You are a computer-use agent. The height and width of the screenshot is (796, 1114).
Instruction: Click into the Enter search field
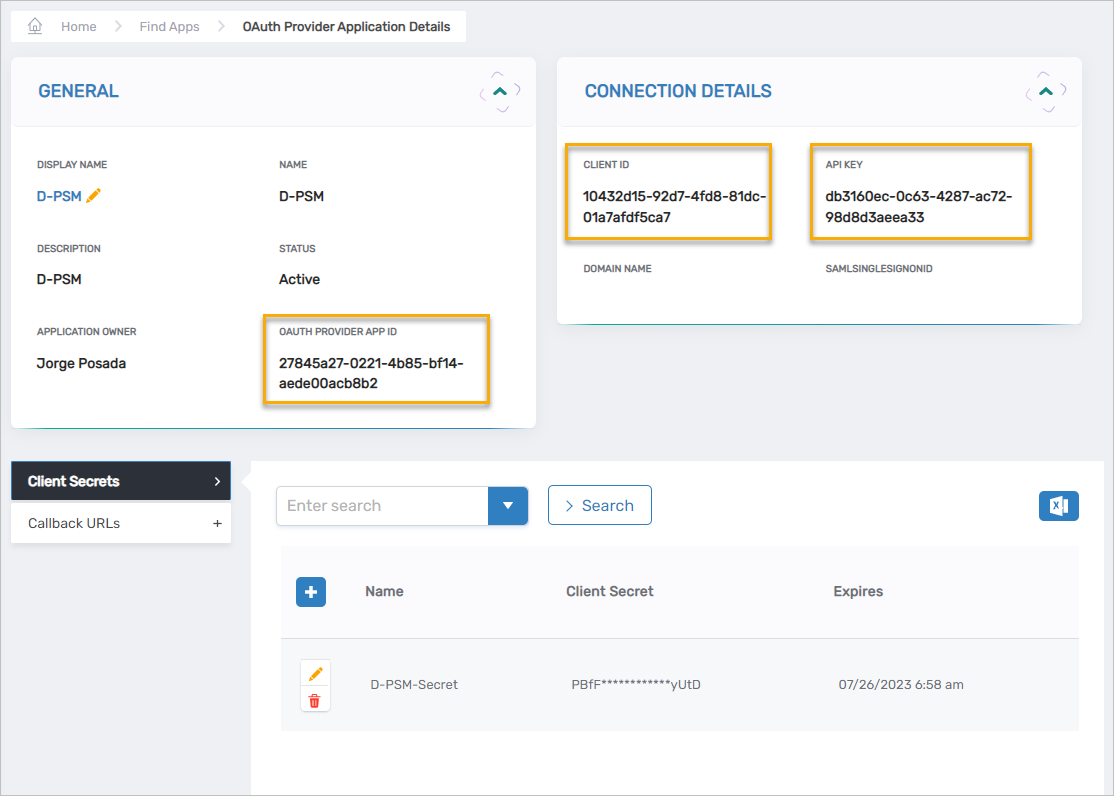coord(382,506)
